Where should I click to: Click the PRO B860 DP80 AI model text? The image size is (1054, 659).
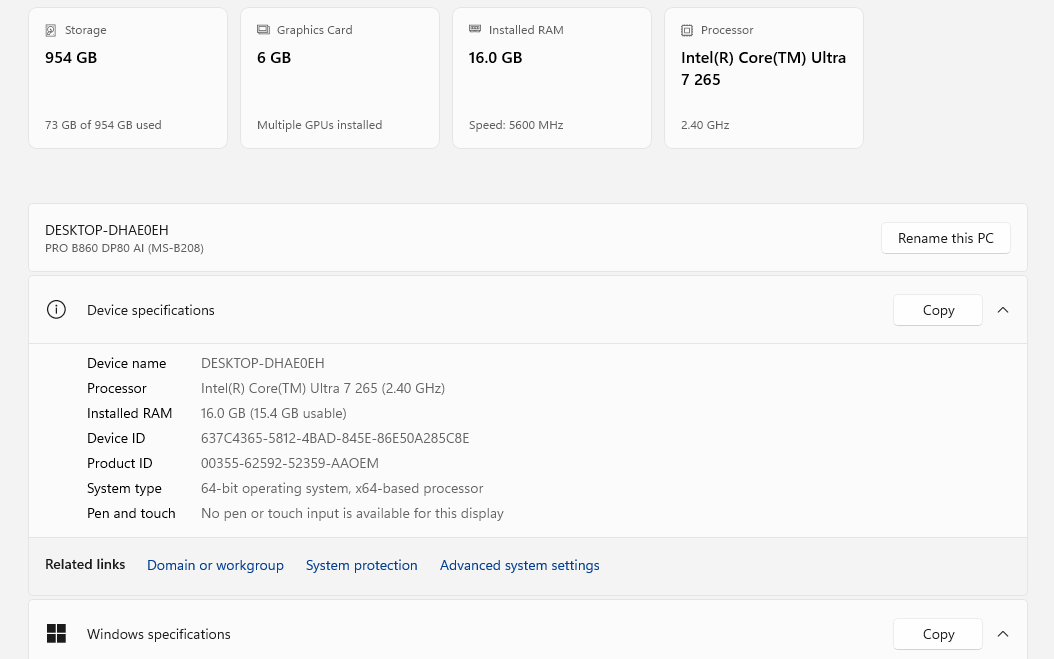point(124,248)
